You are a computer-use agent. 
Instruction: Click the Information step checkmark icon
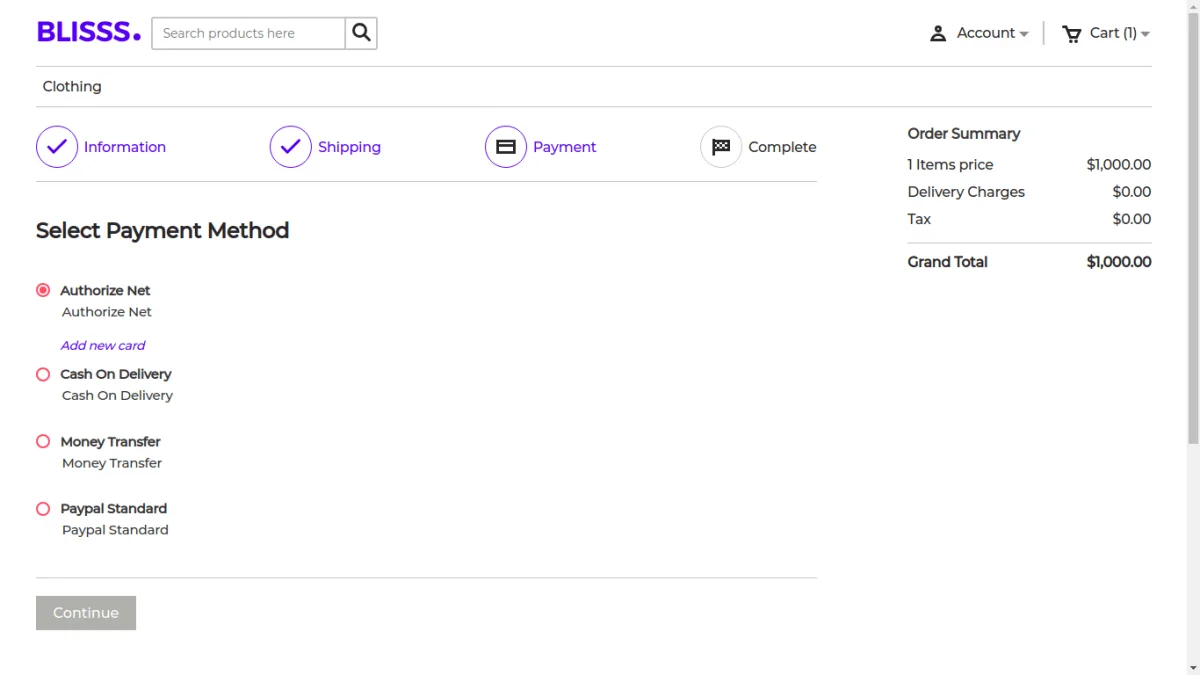[57, 147]
